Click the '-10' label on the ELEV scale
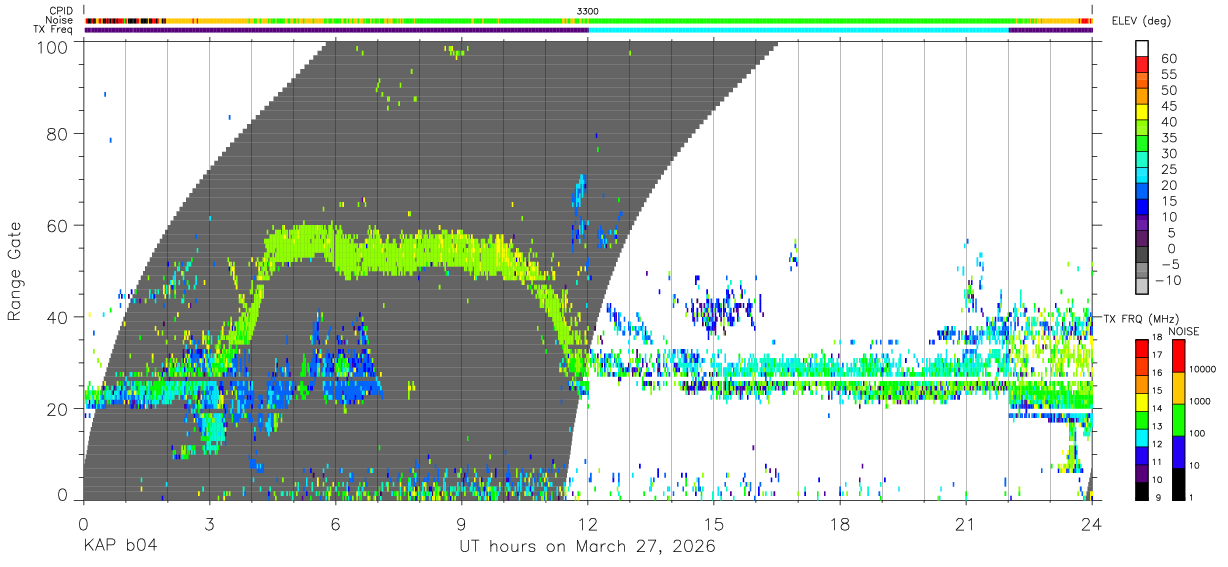Screen dimensions: 1228x567 (1167, 281)
